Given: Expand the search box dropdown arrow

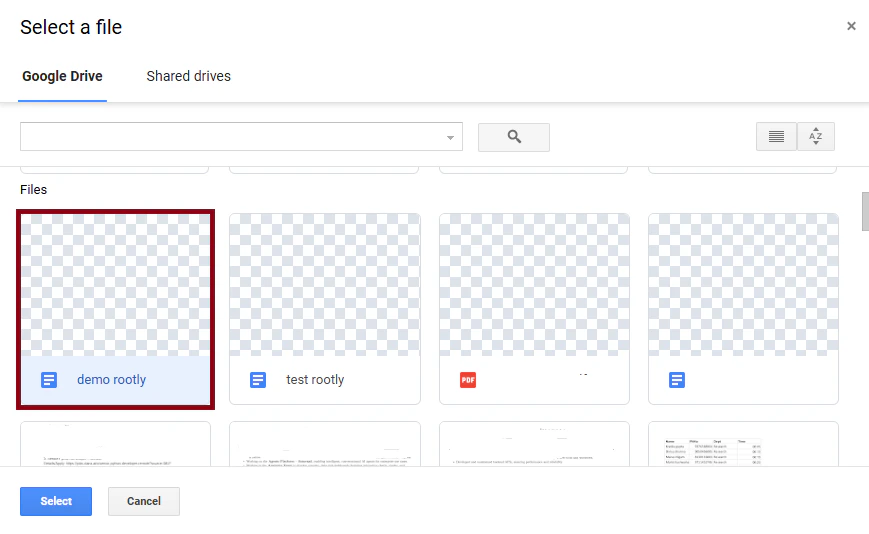Looking at the screenshot, I should (451, 137).
